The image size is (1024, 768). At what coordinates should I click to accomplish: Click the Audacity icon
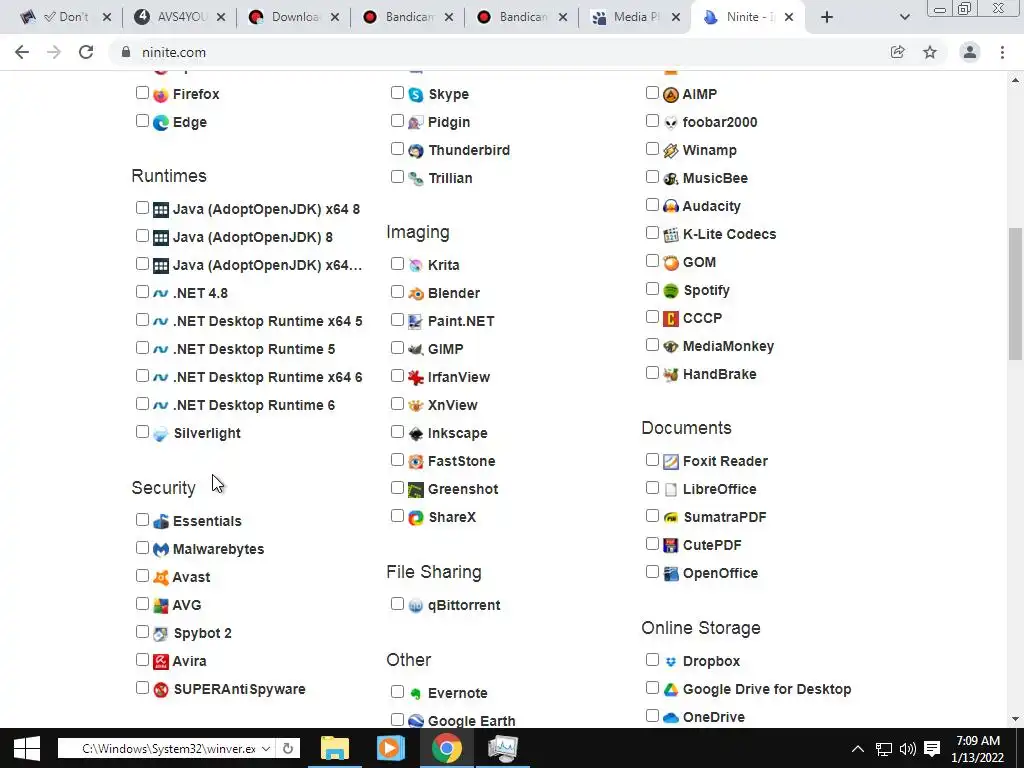point(671,206)
